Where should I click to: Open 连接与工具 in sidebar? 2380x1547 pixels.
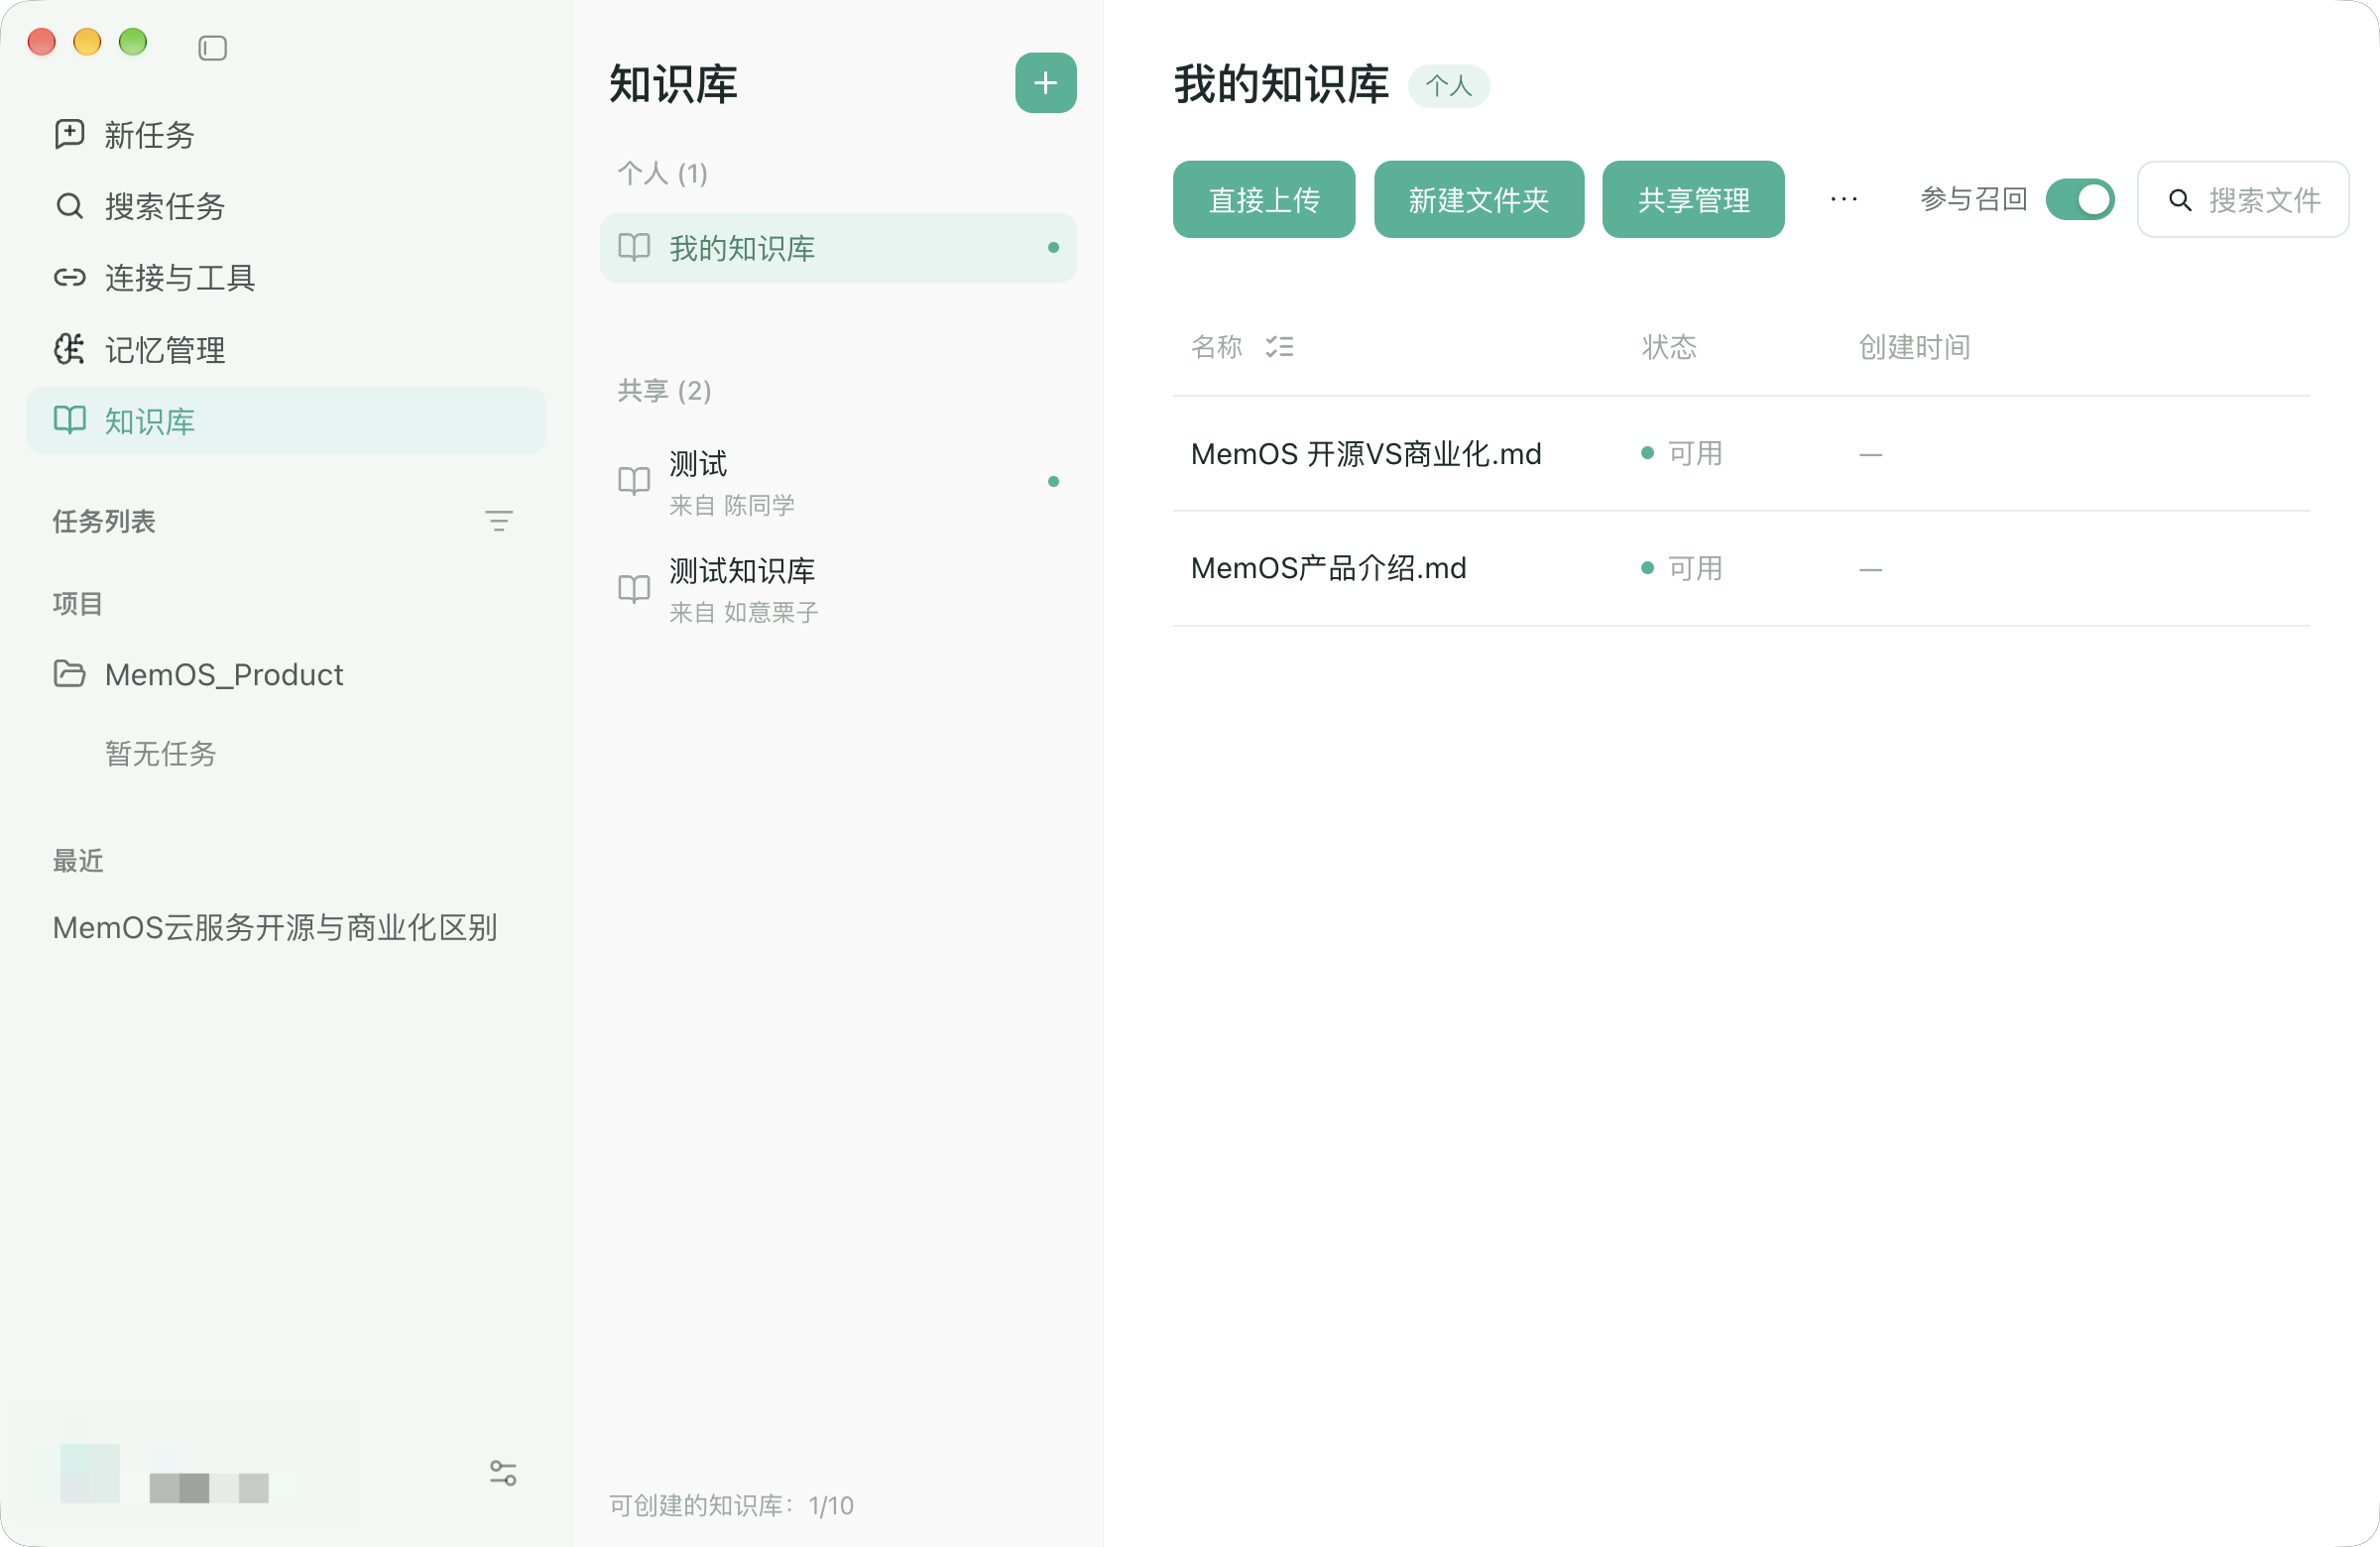point(286,277)
